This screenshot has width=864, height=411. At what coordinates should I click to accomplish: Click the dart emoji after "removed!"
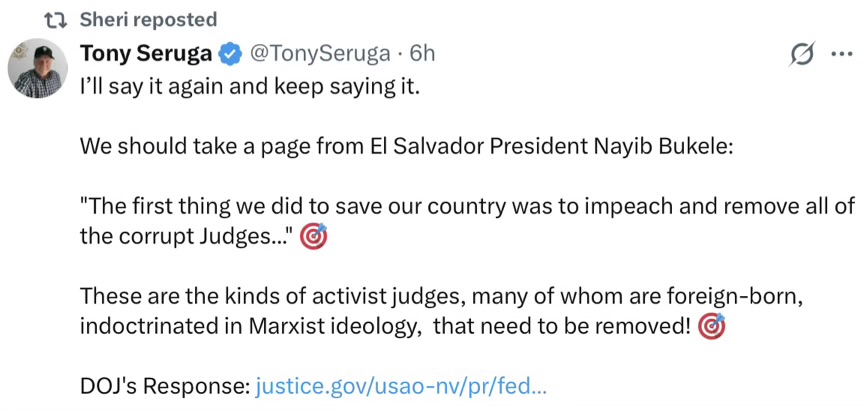point(710,326)
